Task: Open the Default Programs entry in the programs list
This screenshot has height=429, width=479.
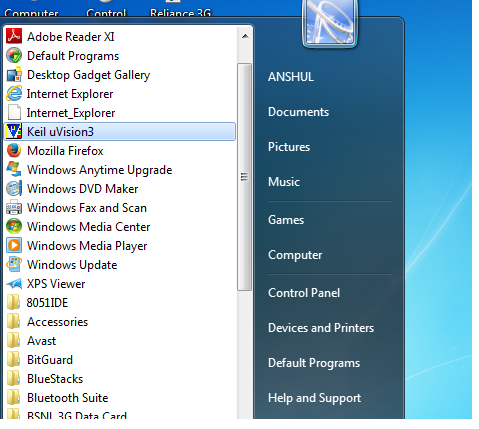Action: (x=73, y=56)
